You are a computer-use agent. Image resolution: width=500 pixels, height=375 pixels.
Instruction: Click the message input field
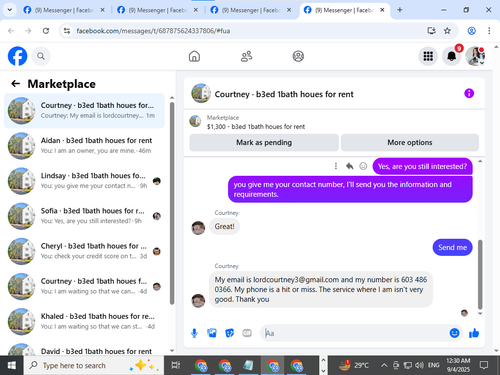pos(355,333)
